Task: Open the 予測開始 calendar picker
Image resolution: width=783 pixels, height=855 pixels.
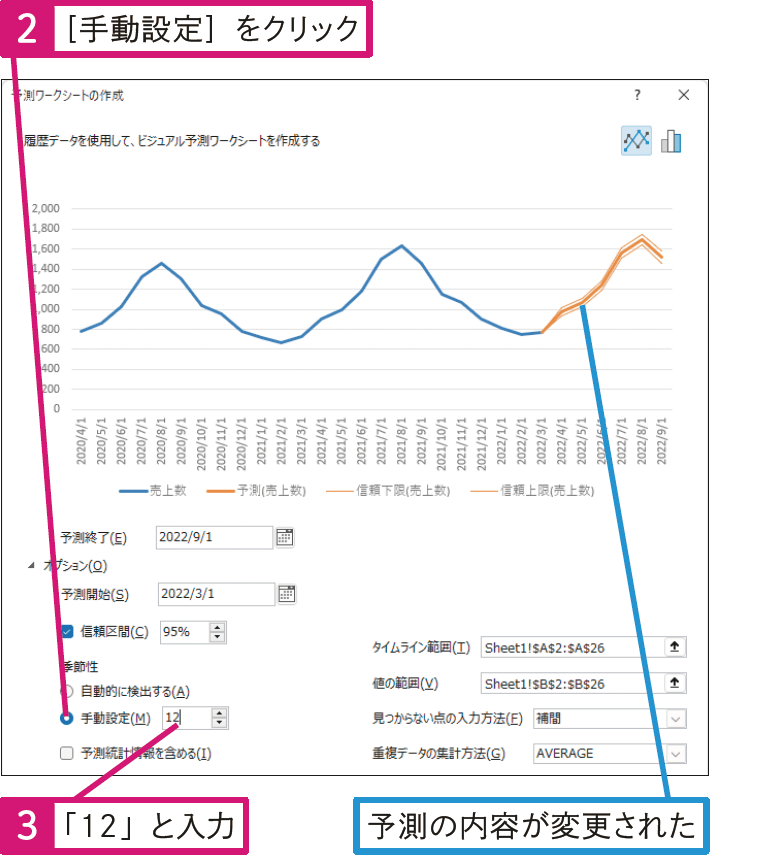Action: coord(287,594)
